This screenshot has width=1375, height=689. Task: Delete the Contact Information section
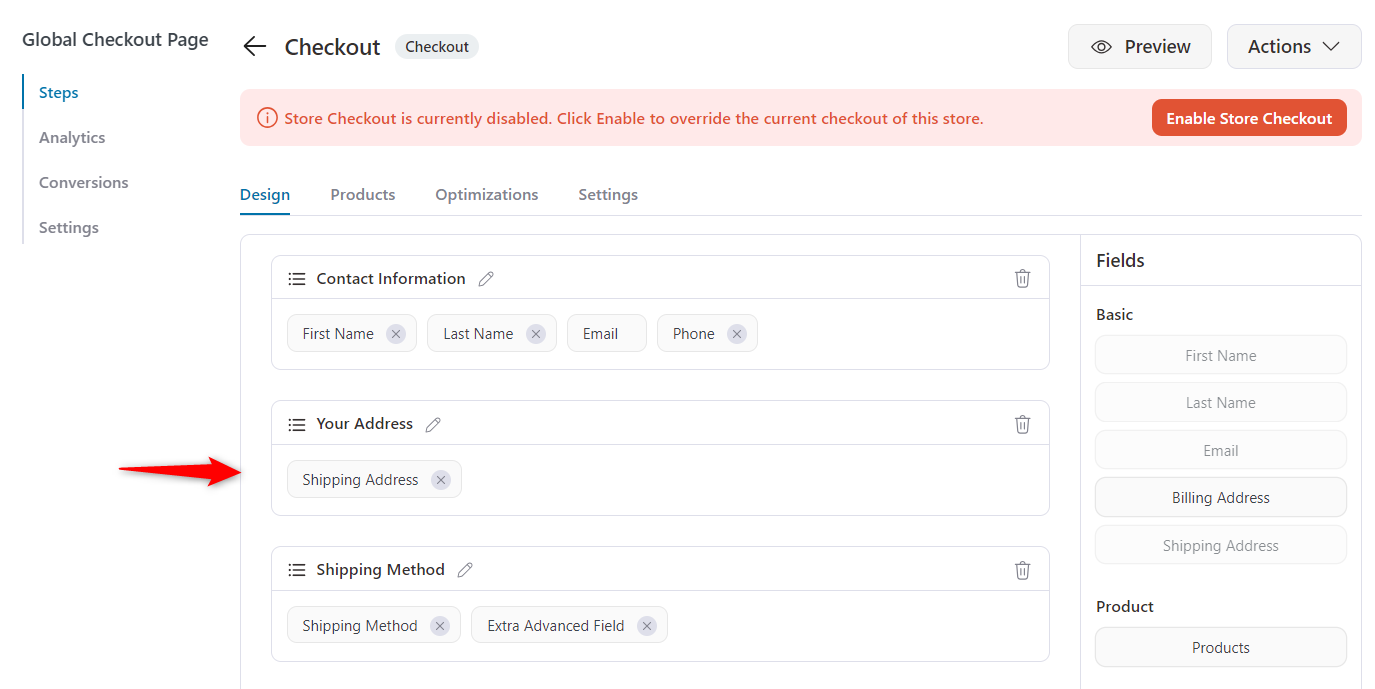point(1022,278)
